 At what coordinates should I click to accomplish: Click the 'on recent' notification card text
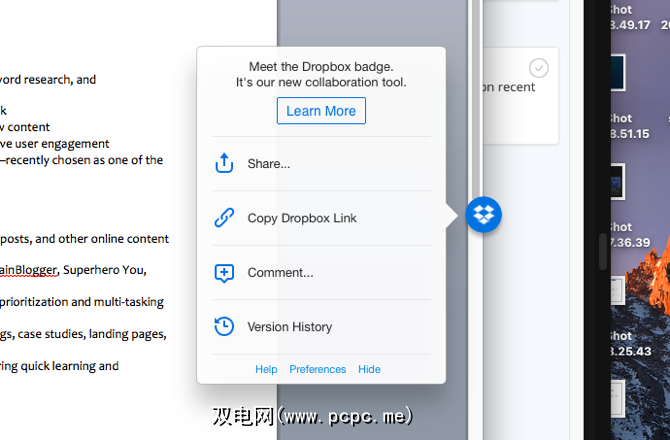[x=507, y=87]
